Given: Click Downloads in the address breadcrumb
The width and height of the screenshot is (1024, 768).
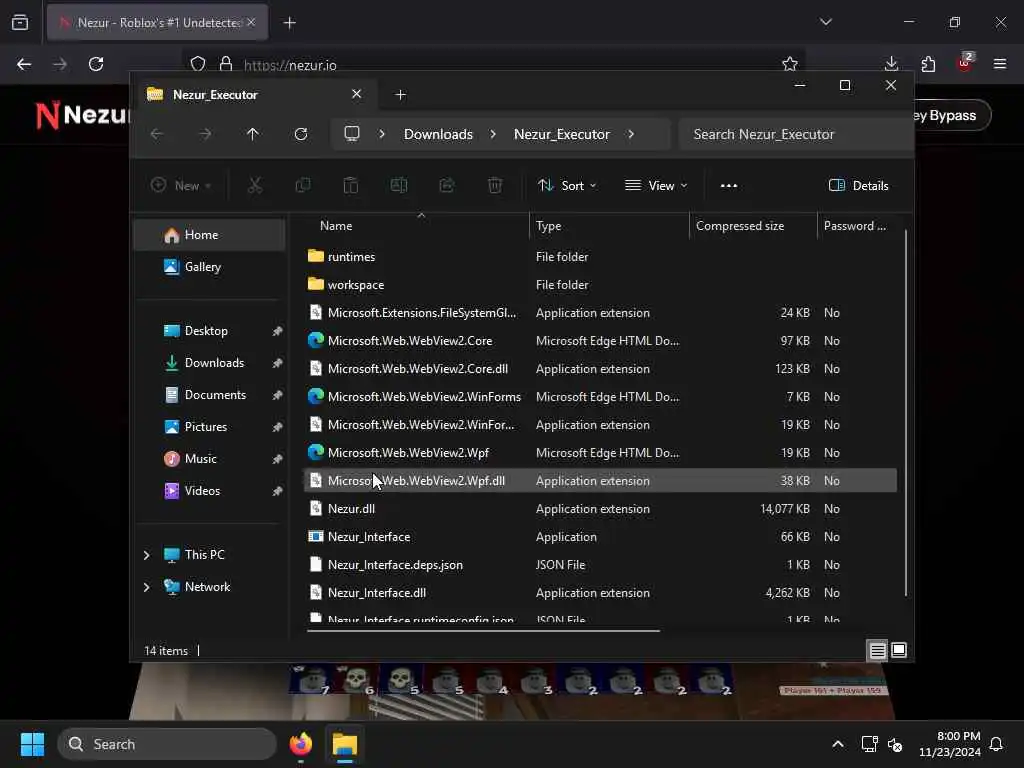Looking at the screenshot, I should (438, 134).
